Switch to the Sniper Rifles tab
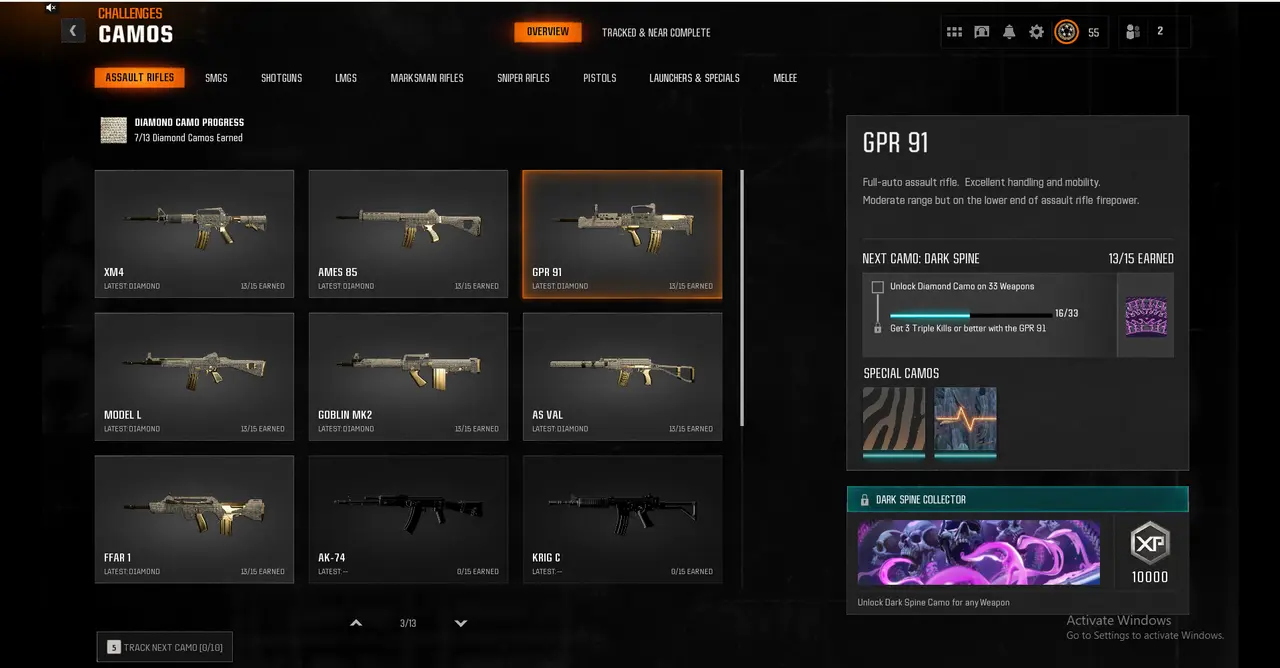 pyautogui.click(x=523, y=78)
